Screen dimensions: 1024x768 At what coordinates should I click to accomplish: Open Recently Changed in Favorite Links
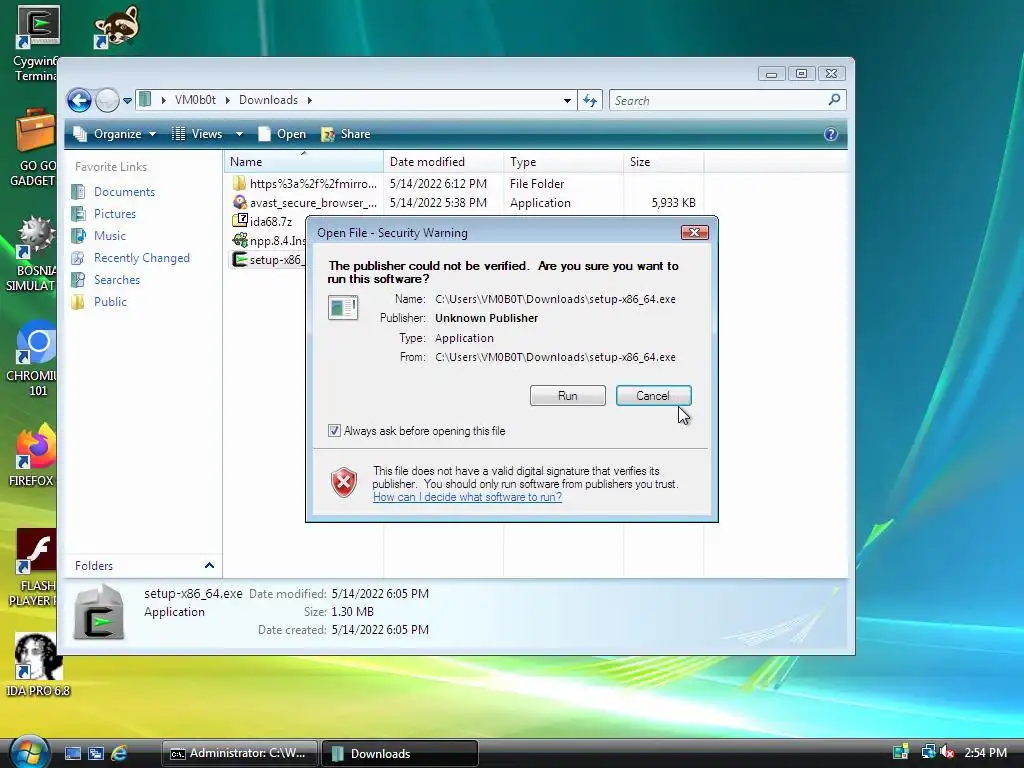[131, 258]
